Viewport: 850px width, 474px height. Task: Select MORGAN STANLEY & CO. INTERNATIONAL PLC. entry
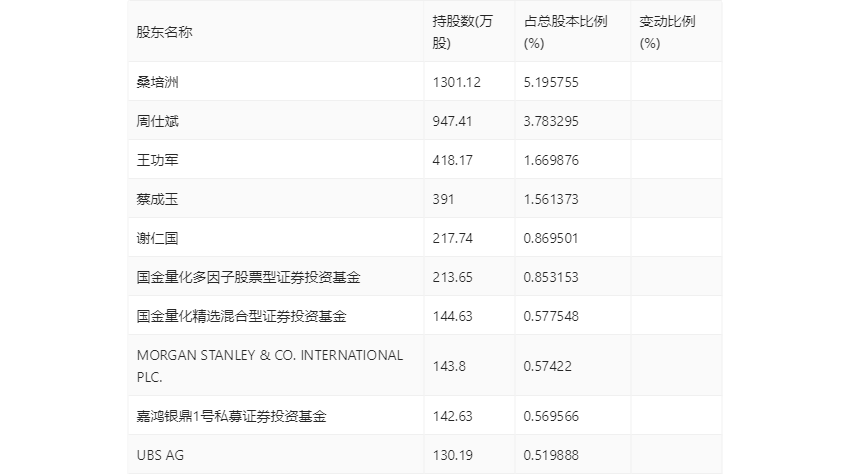270,365
